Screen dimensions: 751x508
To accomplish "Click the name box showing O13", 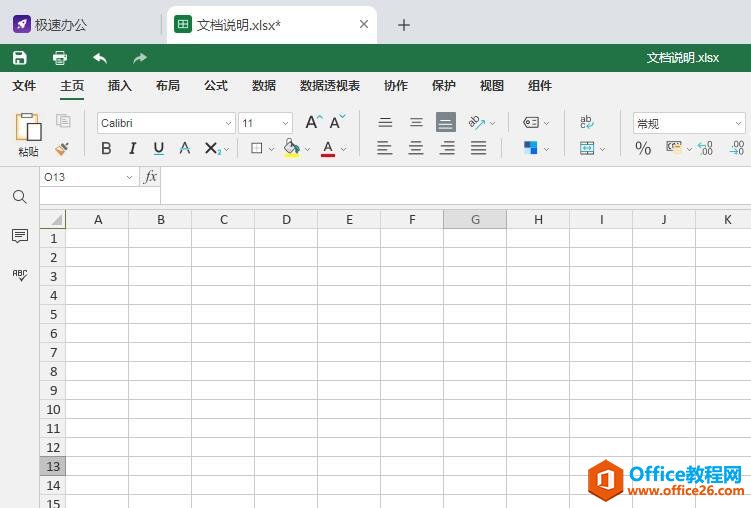I will [89, 177].
